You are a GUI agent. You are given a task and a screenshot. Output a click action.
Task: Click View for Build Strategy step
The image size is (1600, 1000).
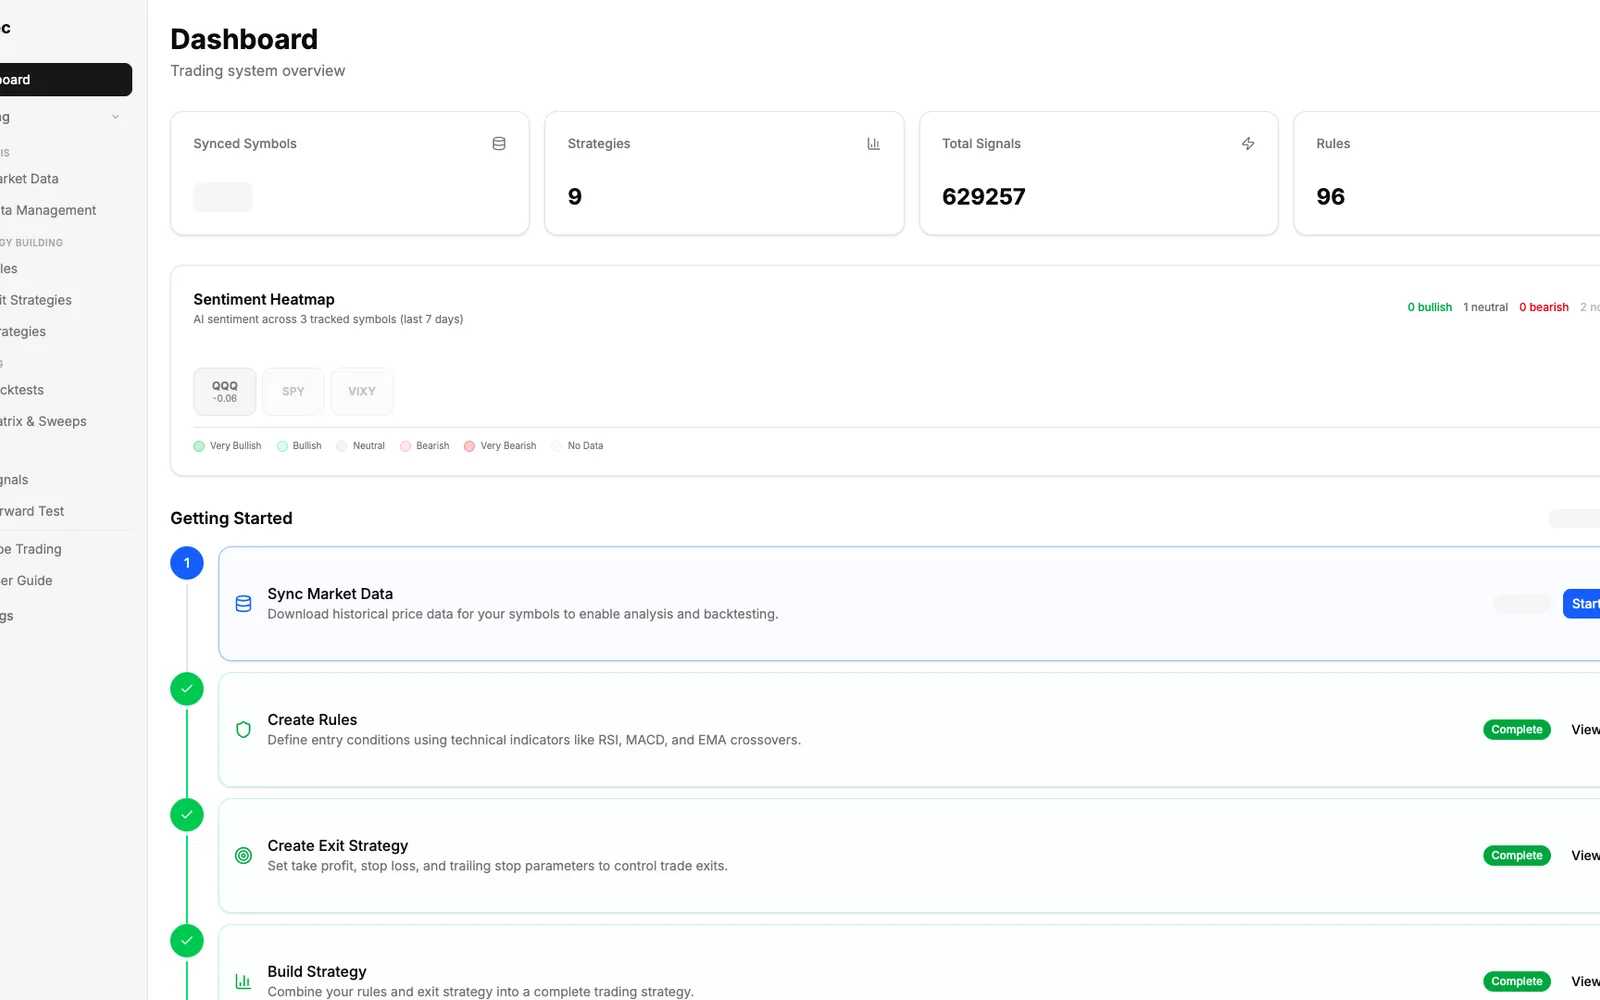[x=1585, y=982]
